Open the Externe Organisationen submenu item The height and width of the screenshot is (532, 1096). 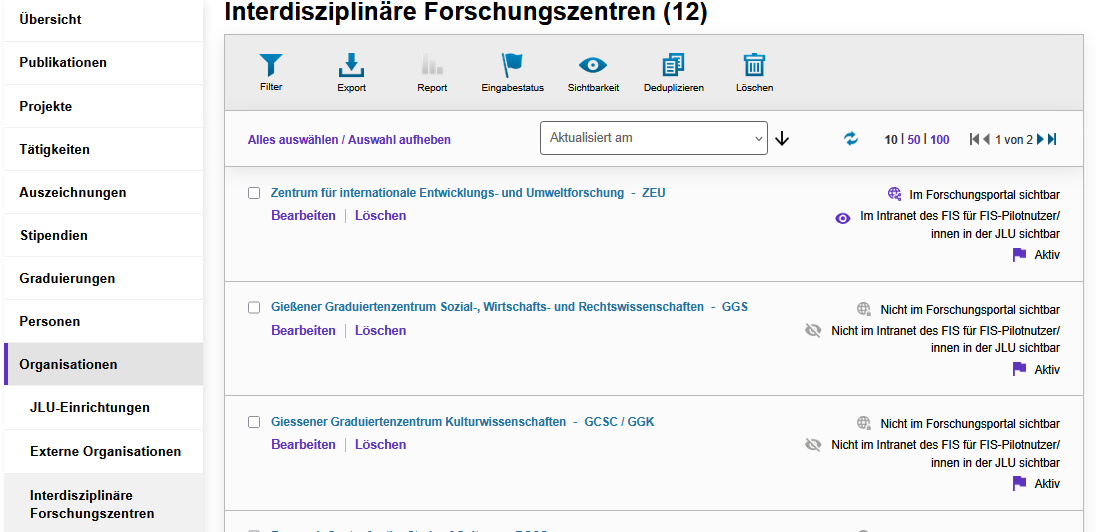(x=103, y=452)
